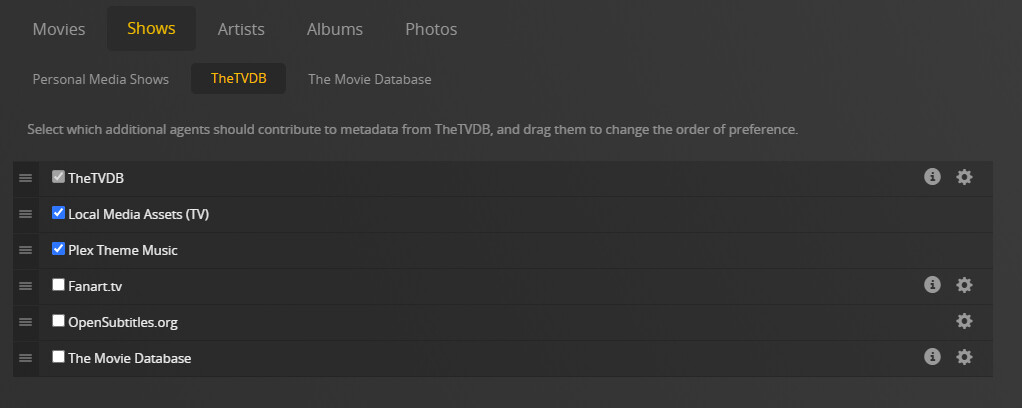This screenshot has height=408, width=1022.
Task: Show info for Fanart.tv agent
Action: pos(932,285)
